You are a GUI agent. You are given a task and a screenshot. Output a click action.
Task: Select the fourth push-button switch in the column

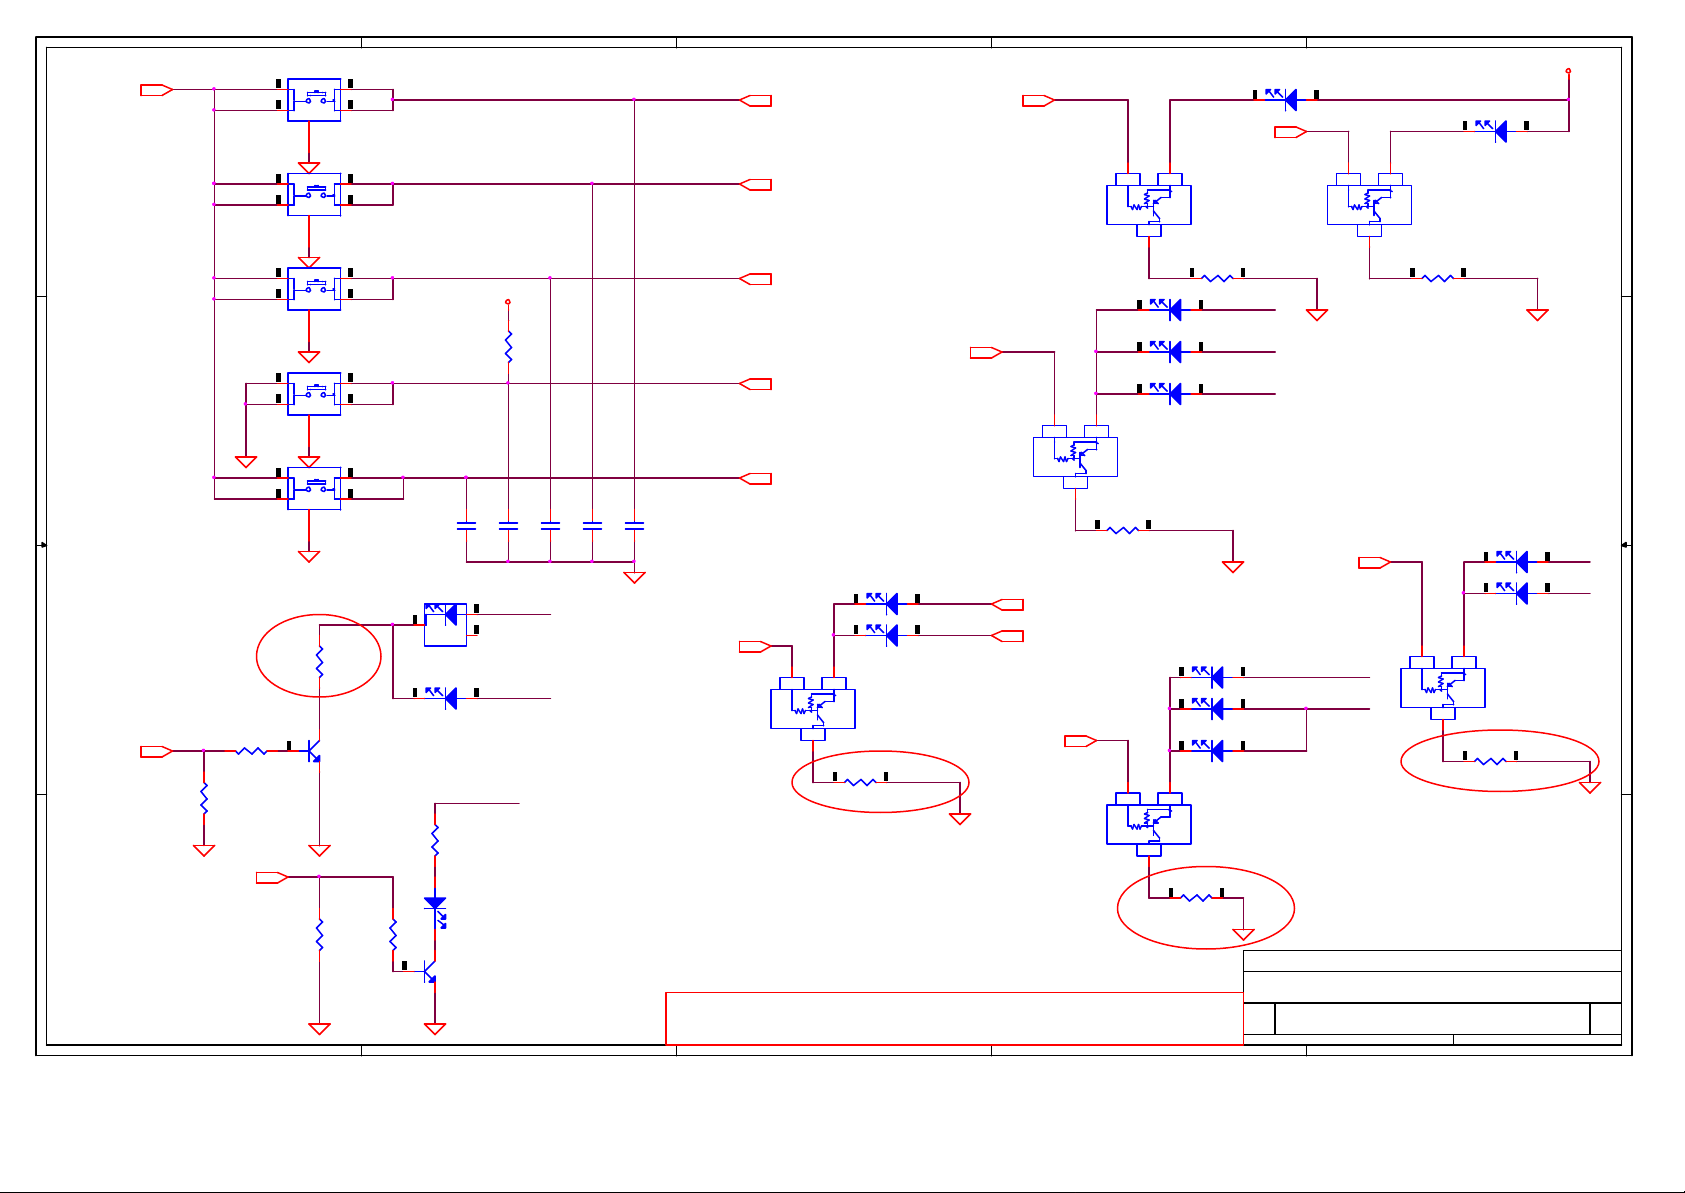tap(314, 394)
